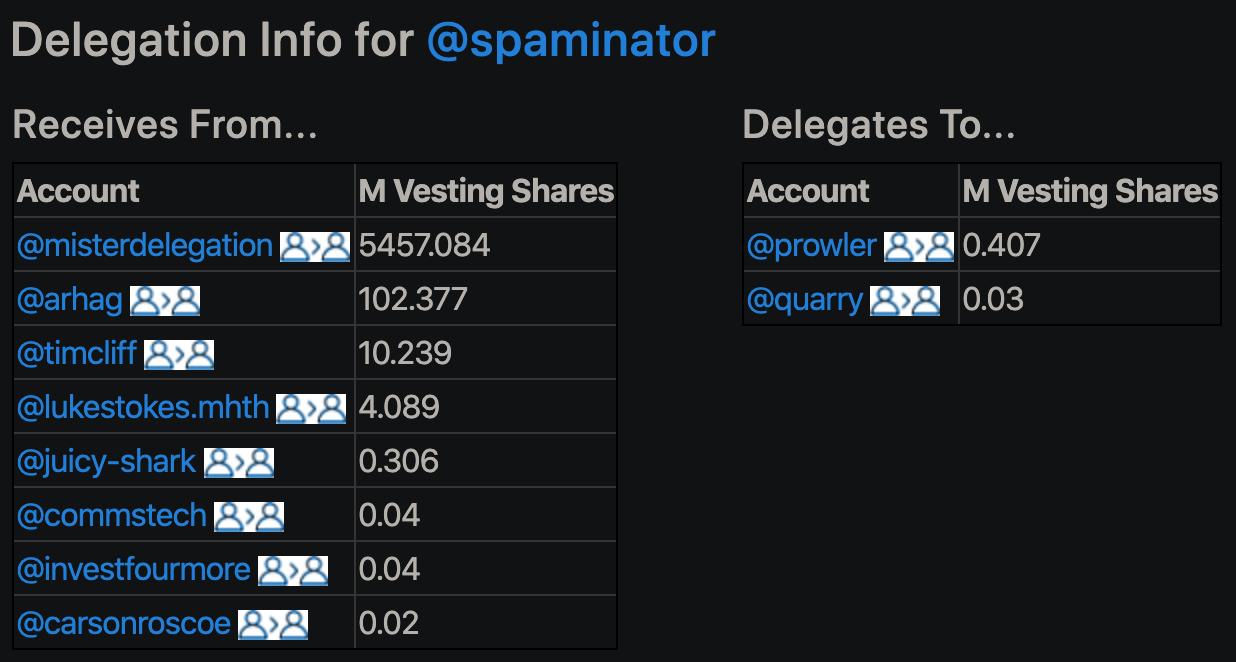This screenshot has height=662, width=1236.
Task: Click delegation icon beside @timcliff
Action: click(x=179, y=354)
